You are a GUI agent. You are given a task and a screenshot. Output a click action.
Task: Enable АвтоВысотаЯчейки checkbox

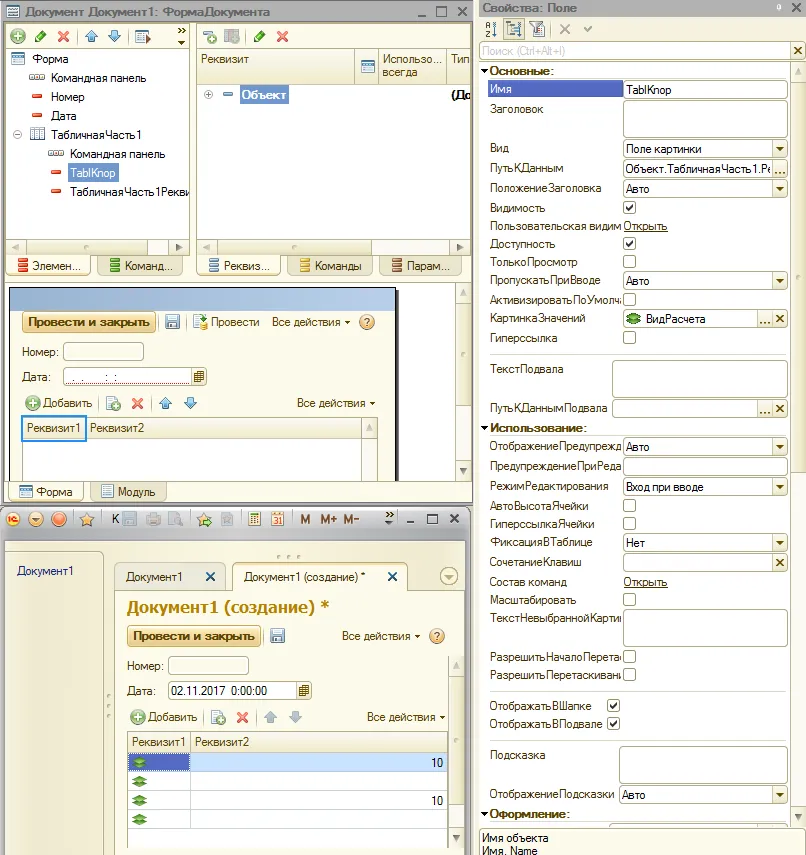point(629,506)
